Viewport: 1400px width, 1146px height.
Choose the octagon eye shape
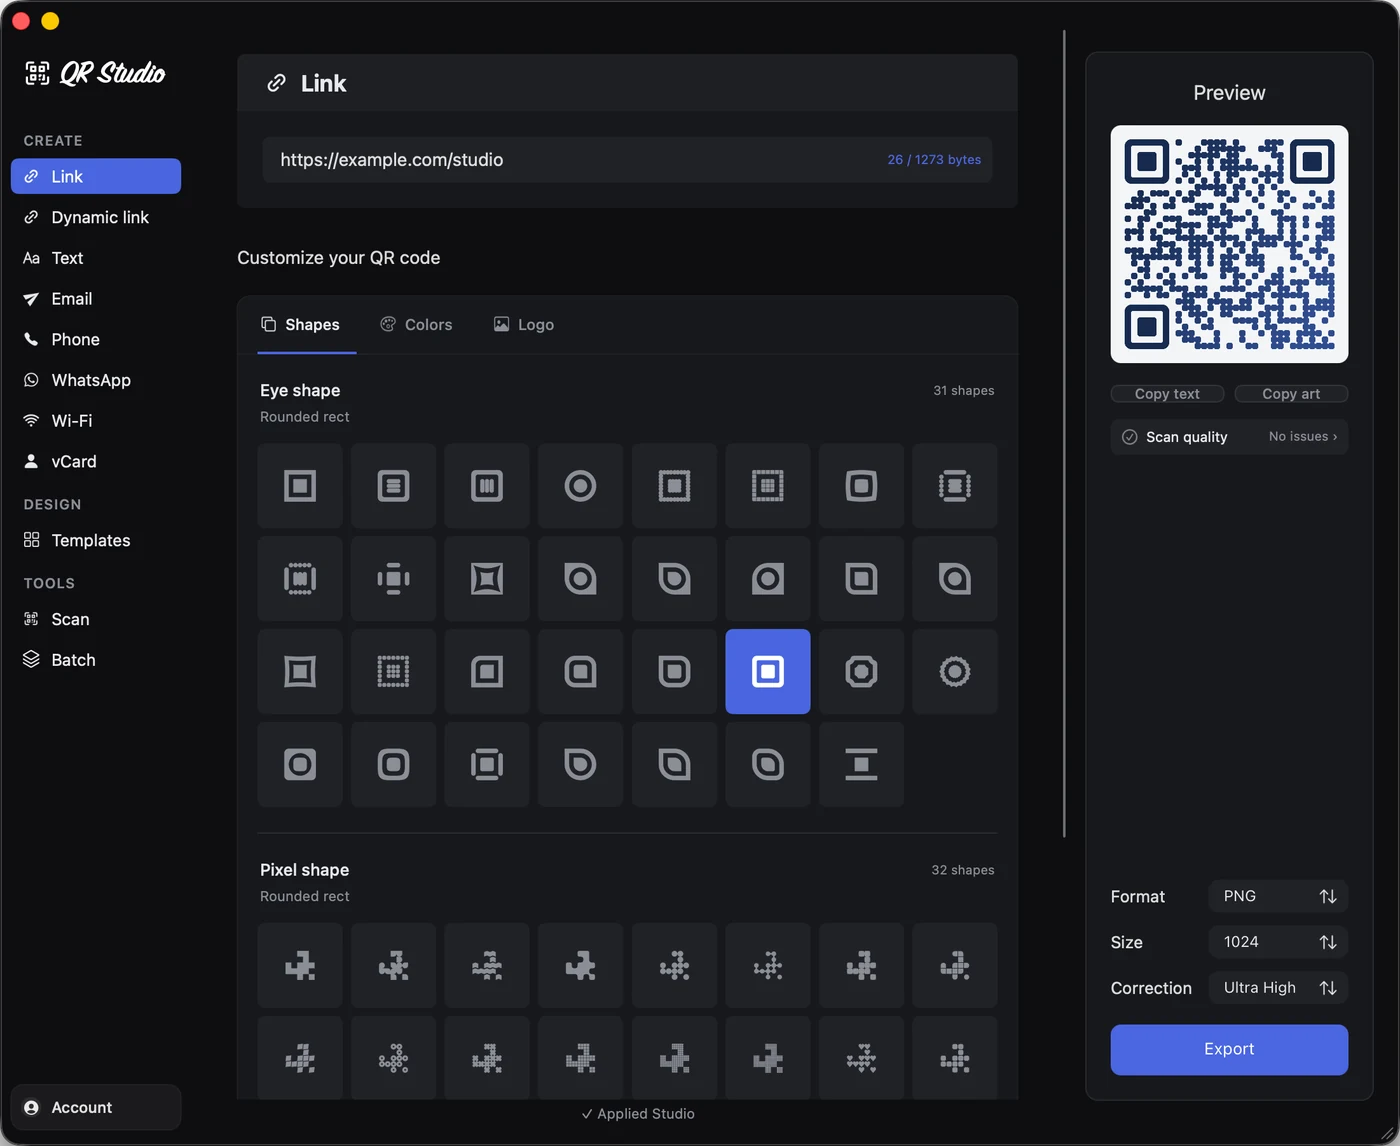tap(861, 671)
